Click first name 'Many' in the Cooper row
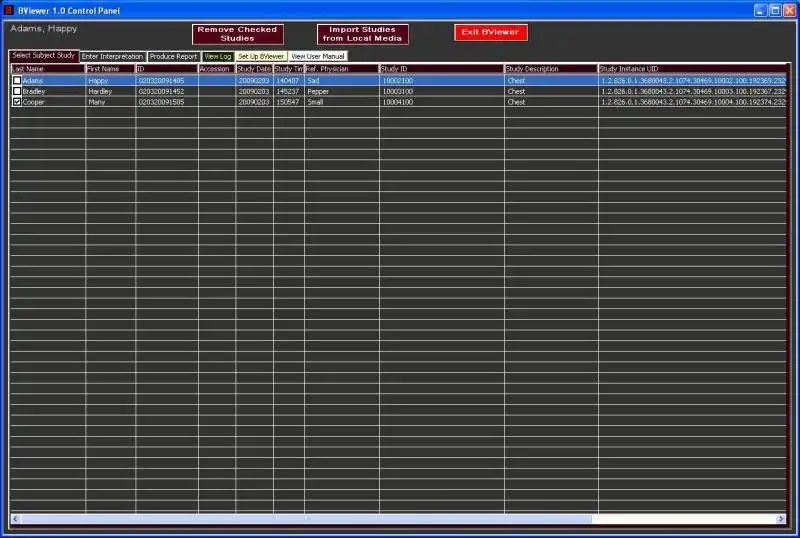800x538 pixels. point(96,102)
